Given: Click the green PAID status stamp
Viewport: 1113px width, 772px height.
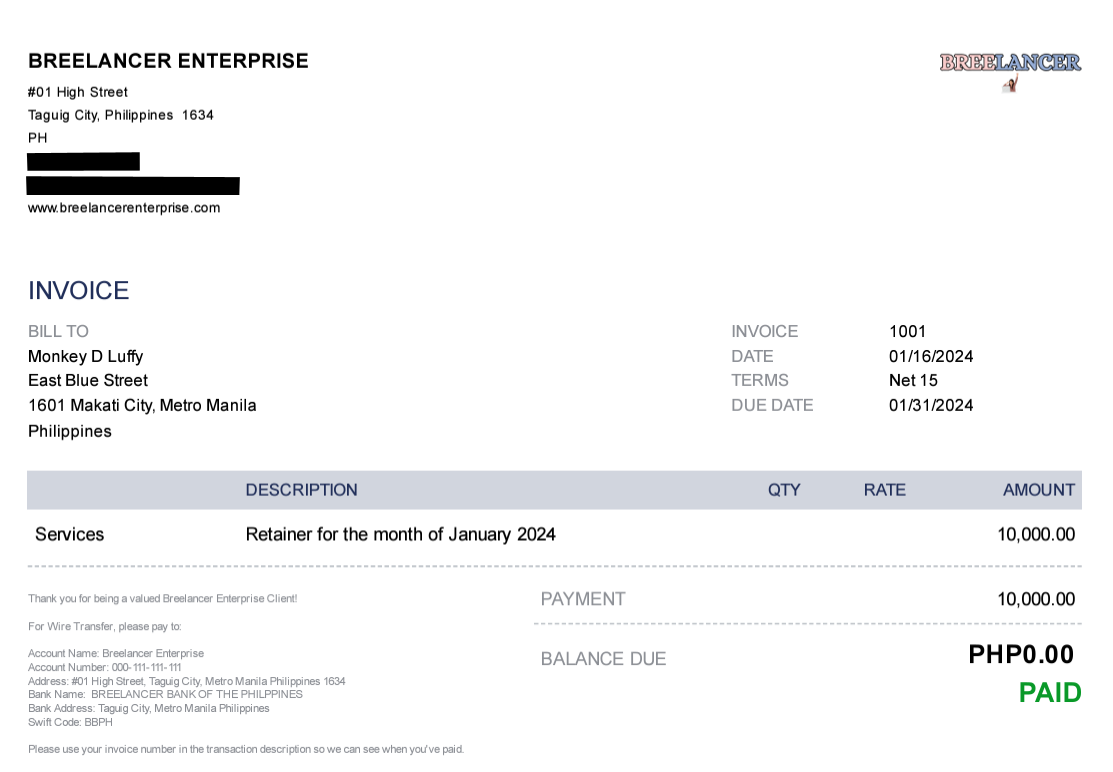Looking at the screenshot, I should [x=1049, y=692].
